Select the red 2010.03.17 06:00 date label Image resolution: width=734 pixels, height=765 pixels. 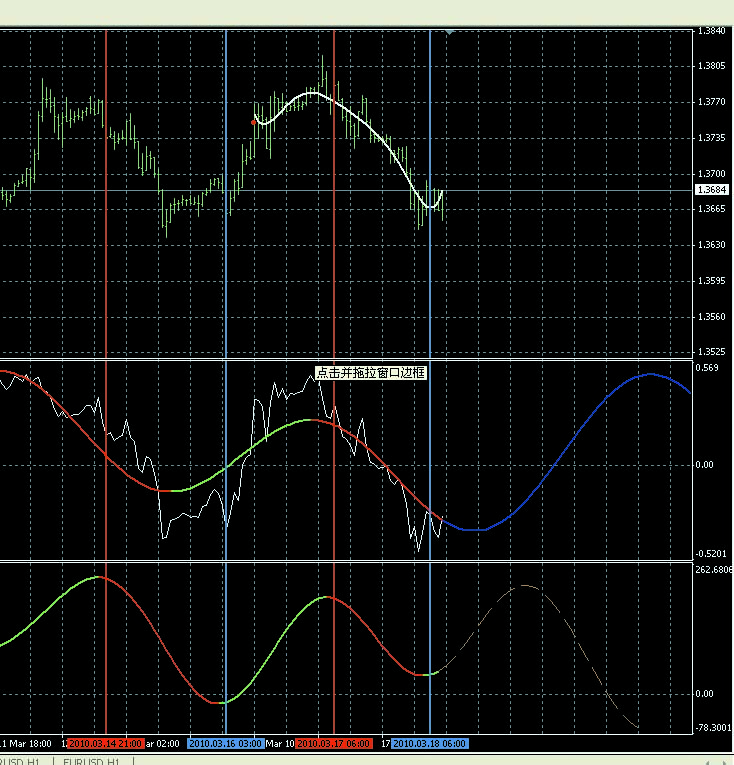[334, 744]
